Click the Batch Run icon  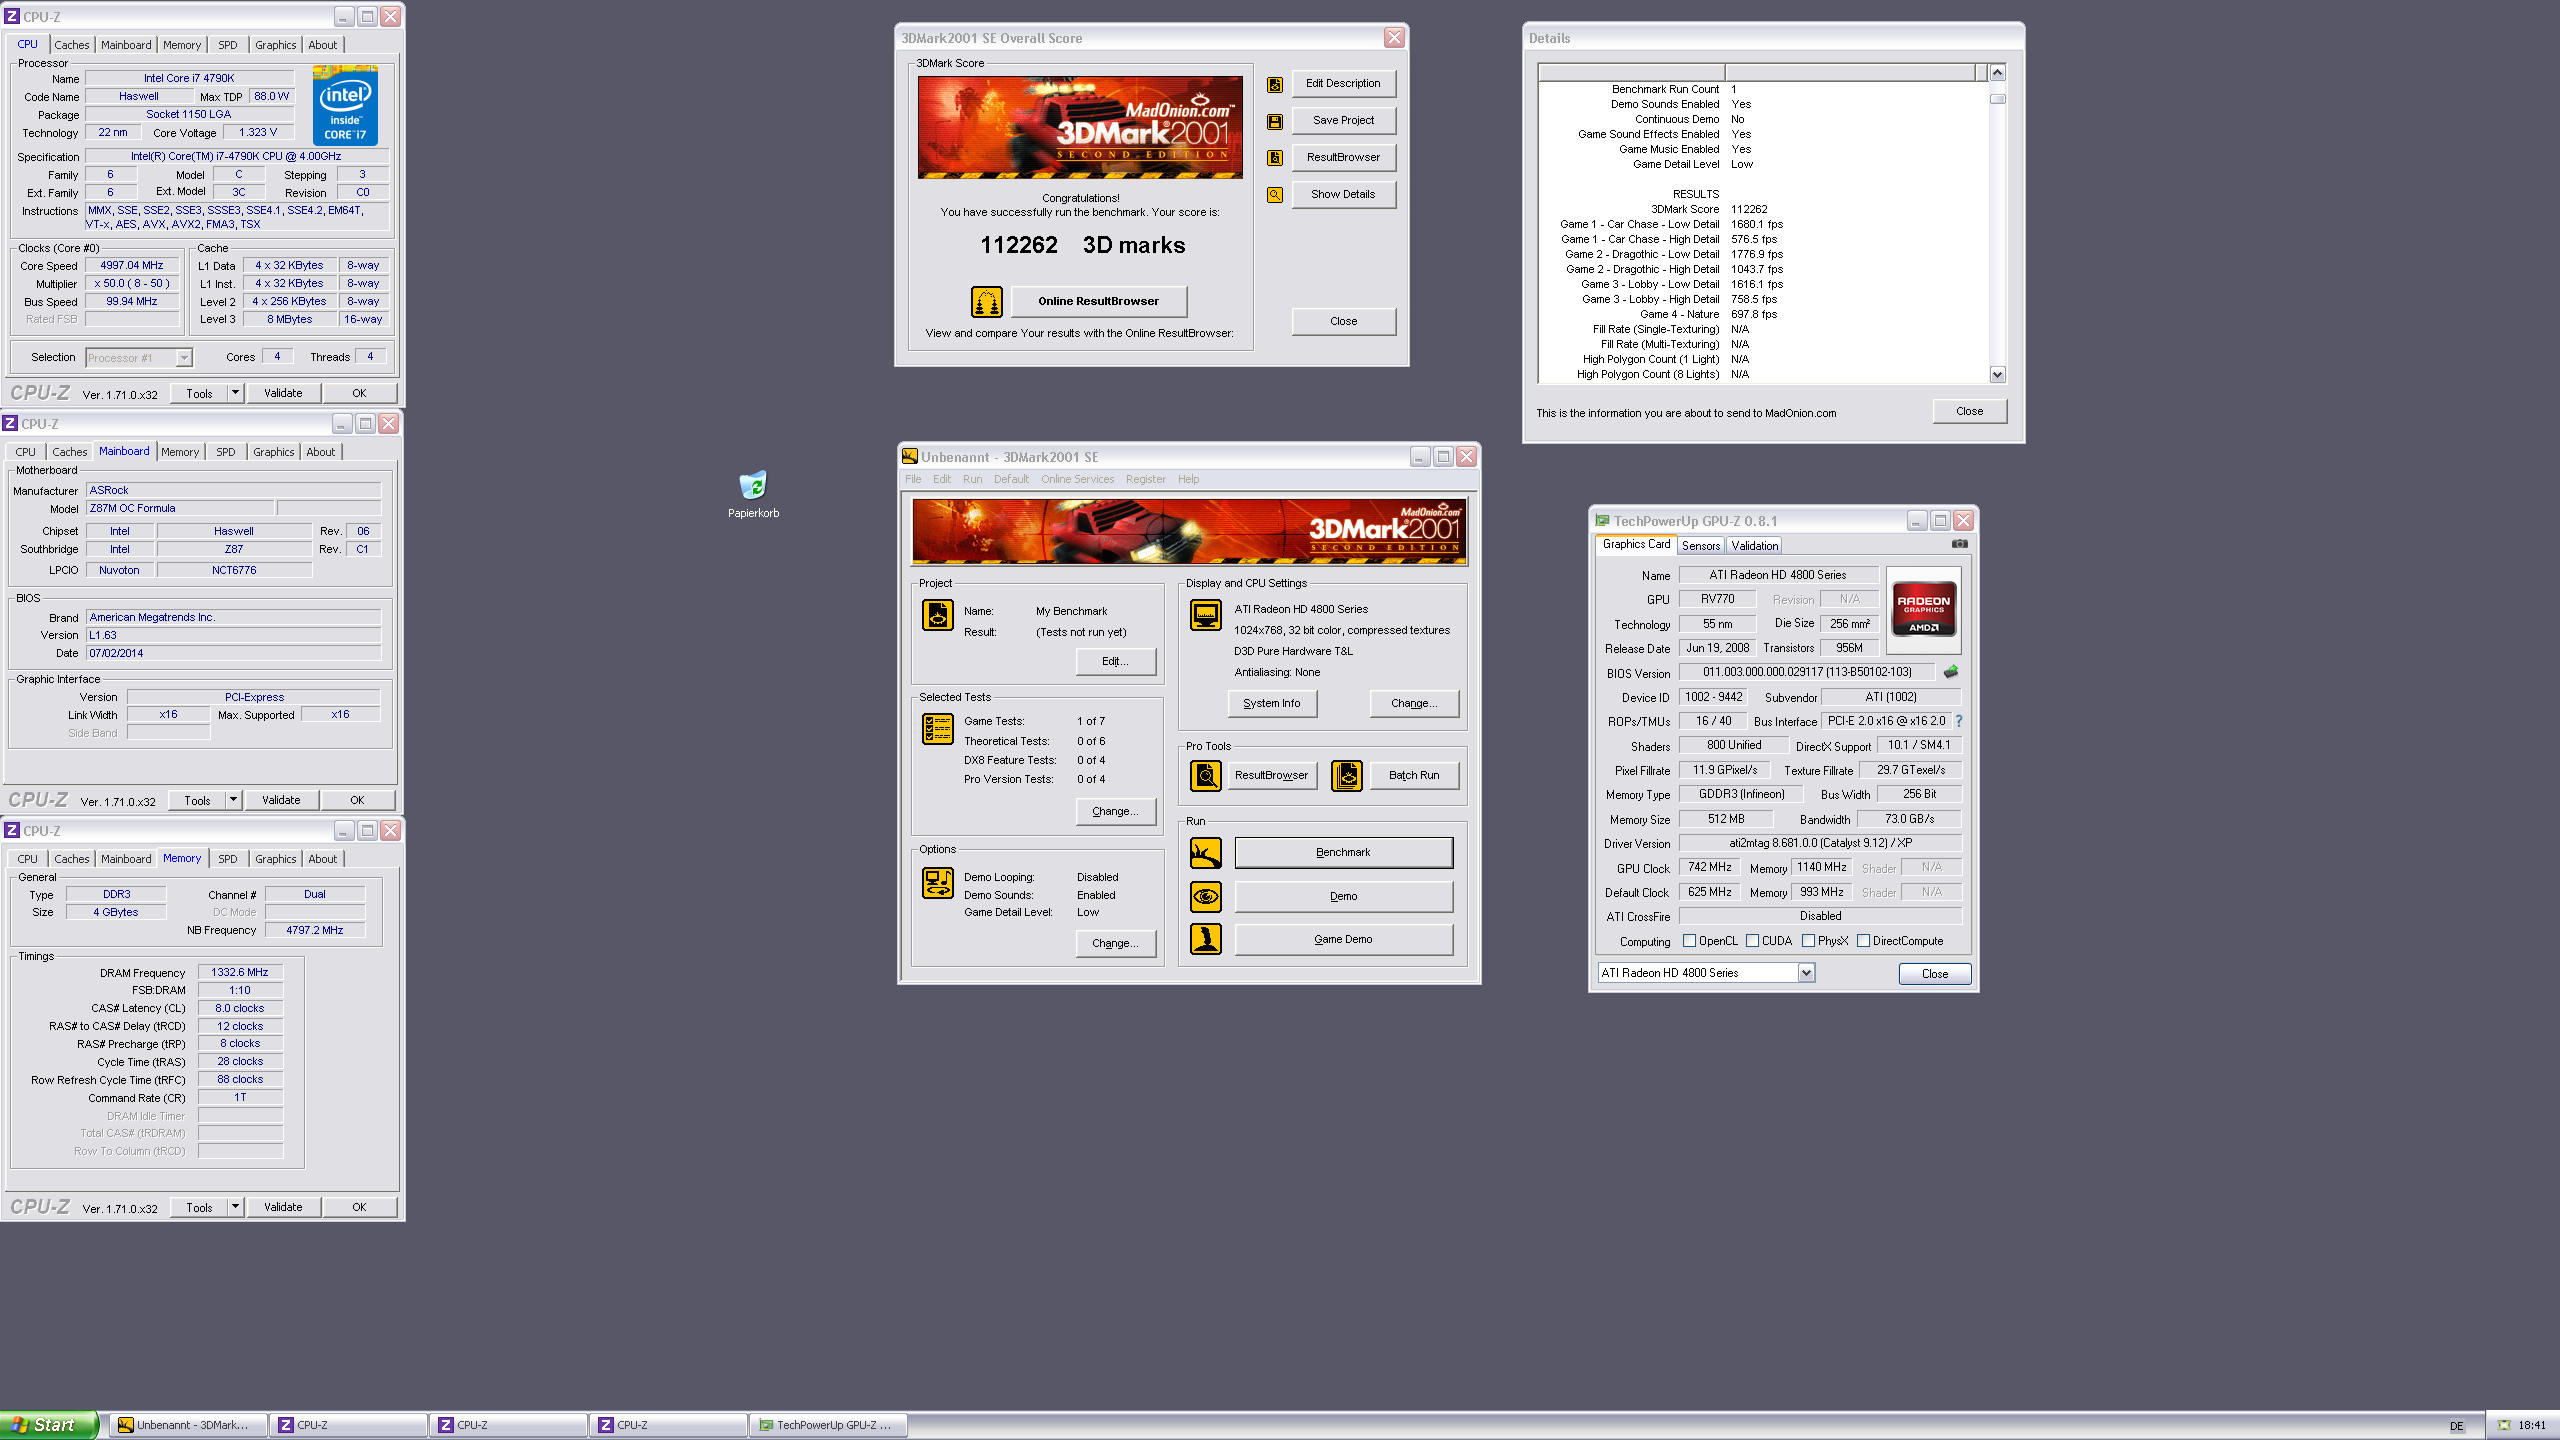coord(1347,775)
